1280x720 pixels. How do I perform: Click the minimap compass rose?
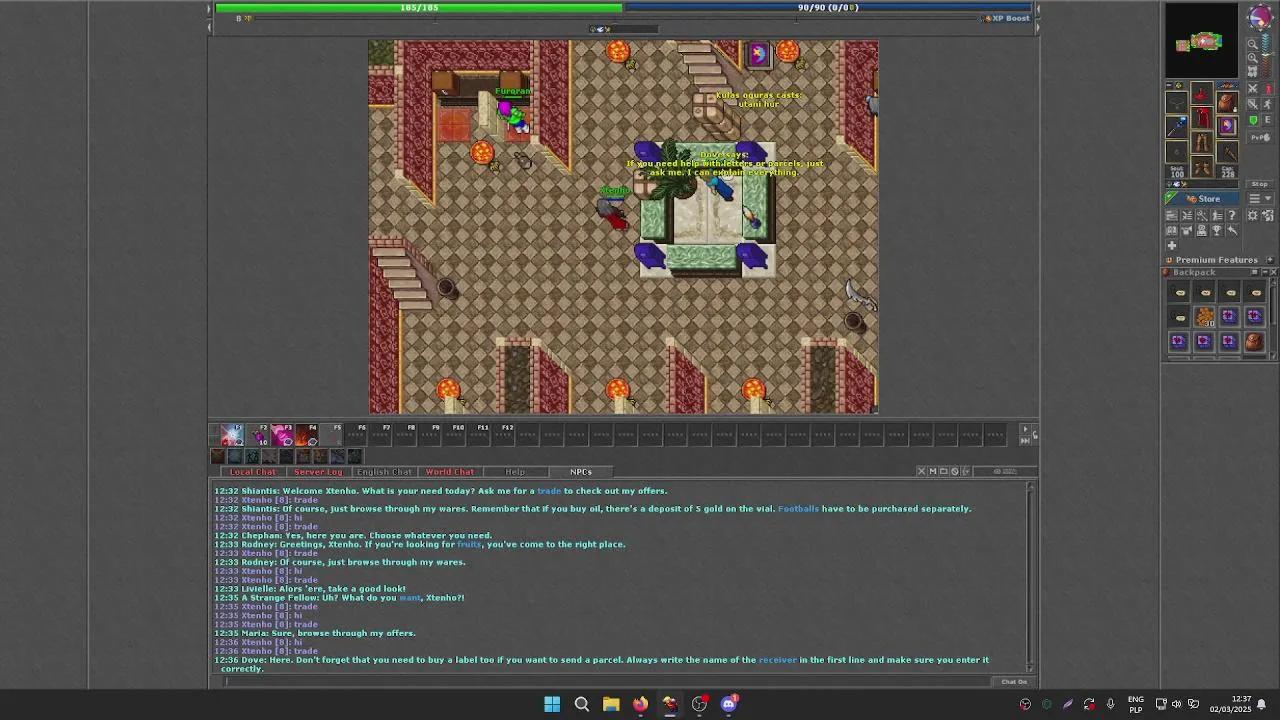(1260, 18)
